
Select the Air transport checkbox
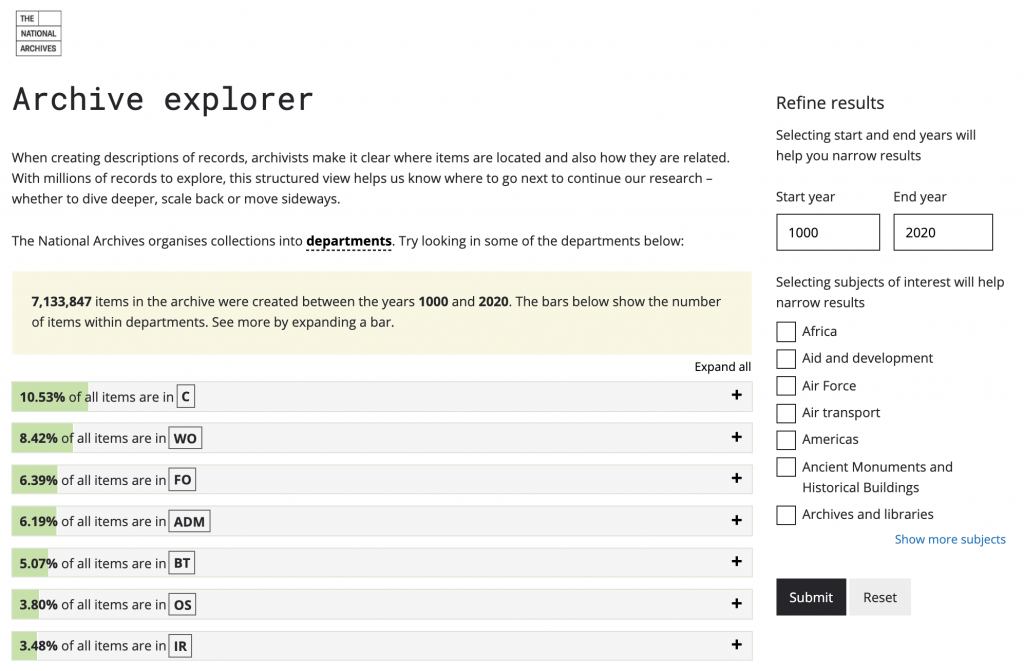pos(786,413)
